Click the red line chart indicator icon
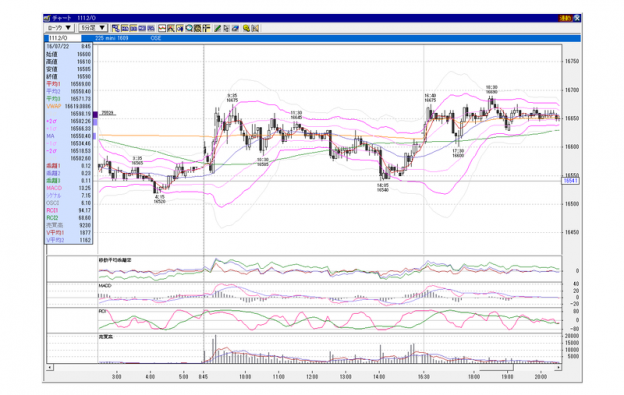Screen dimensions: 624x395 (162, 28)
